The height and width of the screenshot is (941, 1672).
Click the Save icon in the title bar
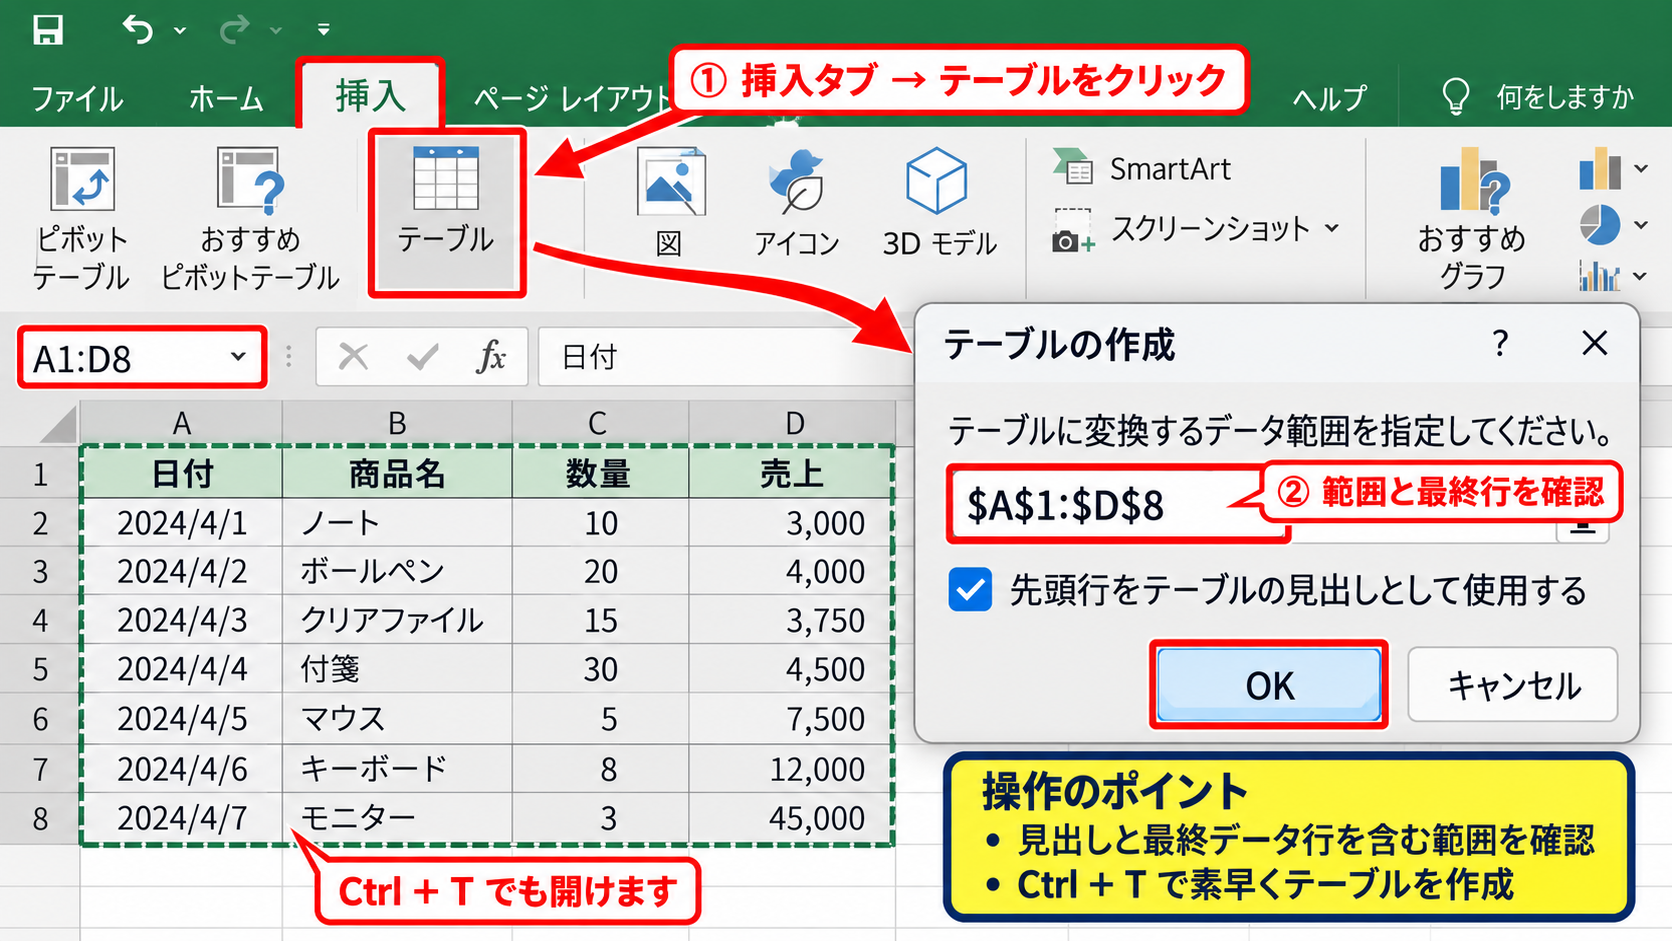click(47, 29)
